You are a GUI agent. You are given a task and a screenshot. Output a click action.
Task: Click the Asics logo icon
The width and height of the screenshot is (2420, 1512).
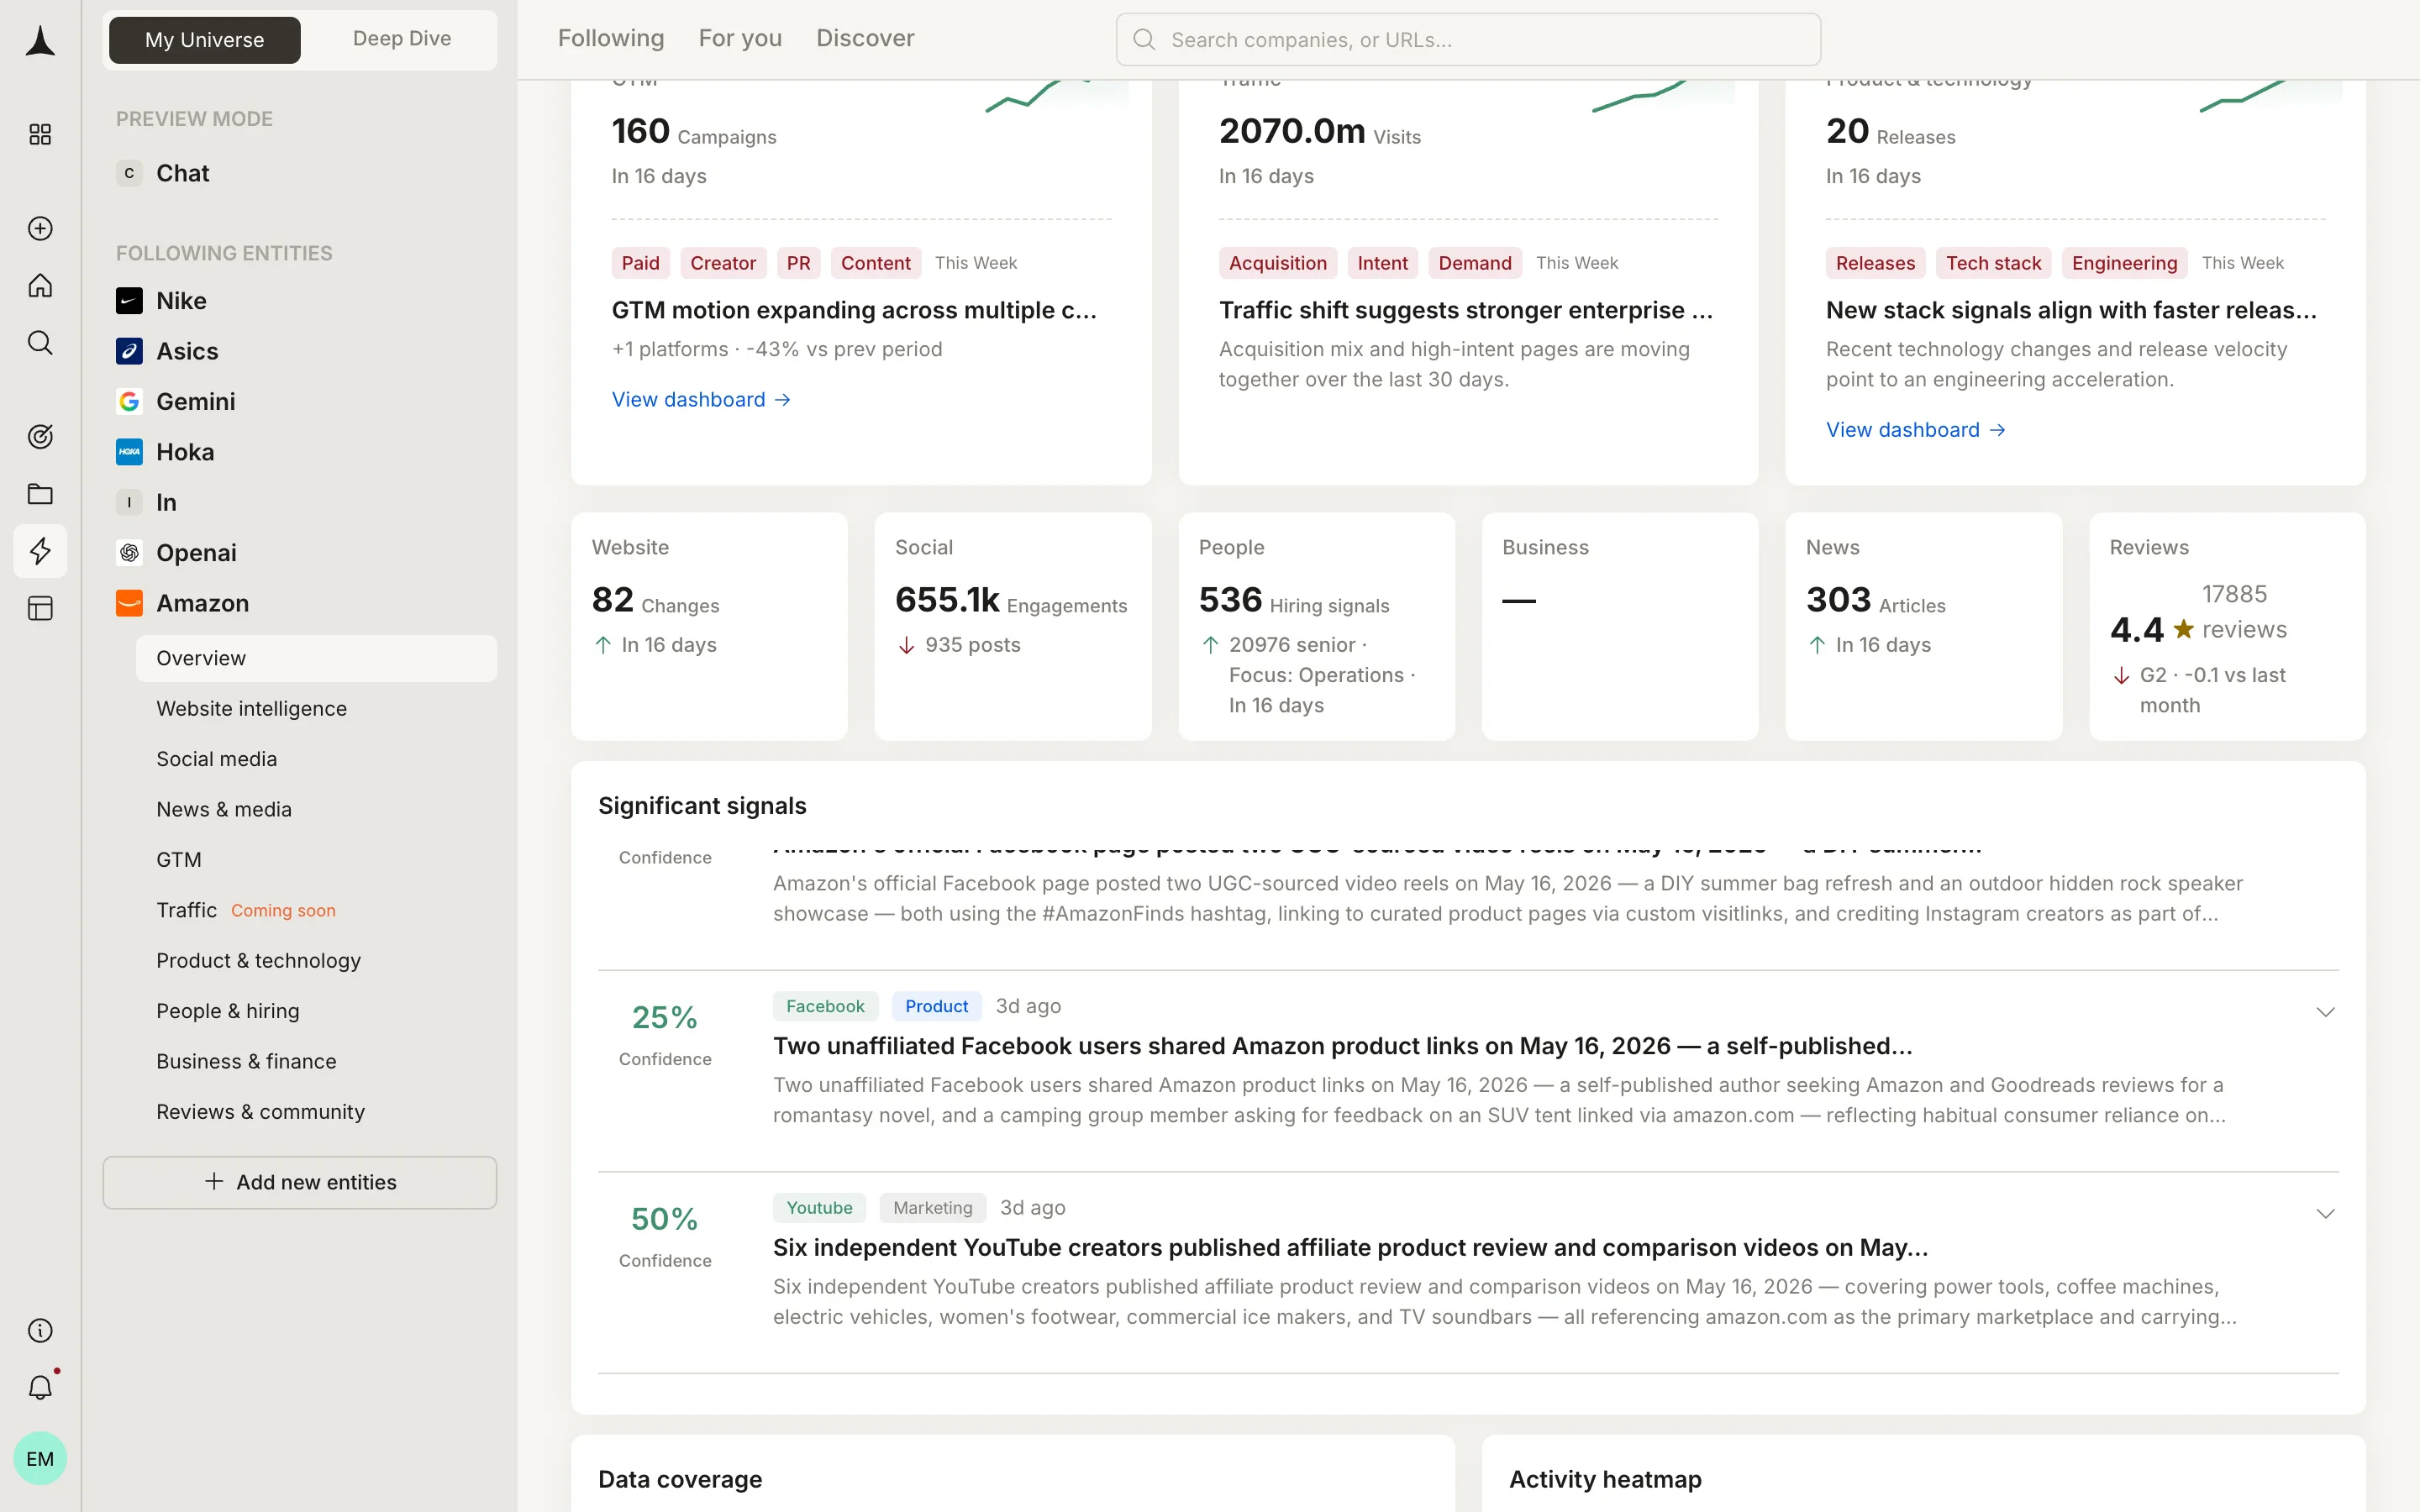pos(129,351)
